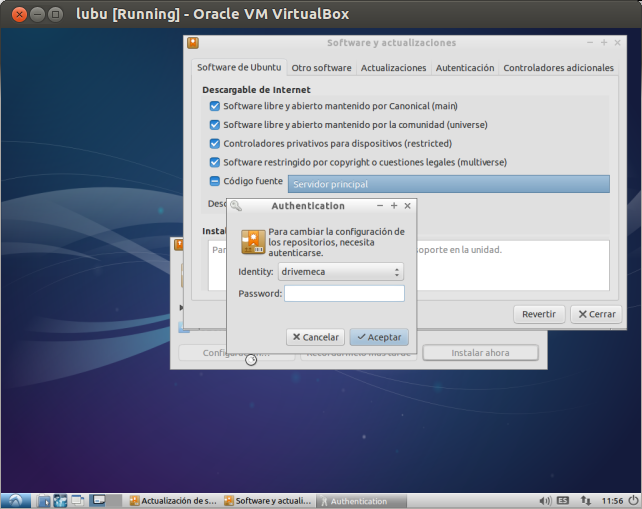Toggle the community (universe) software checkbox
Image resolution: width=642 pixels, height=509 pixels.
pos(214,125)
